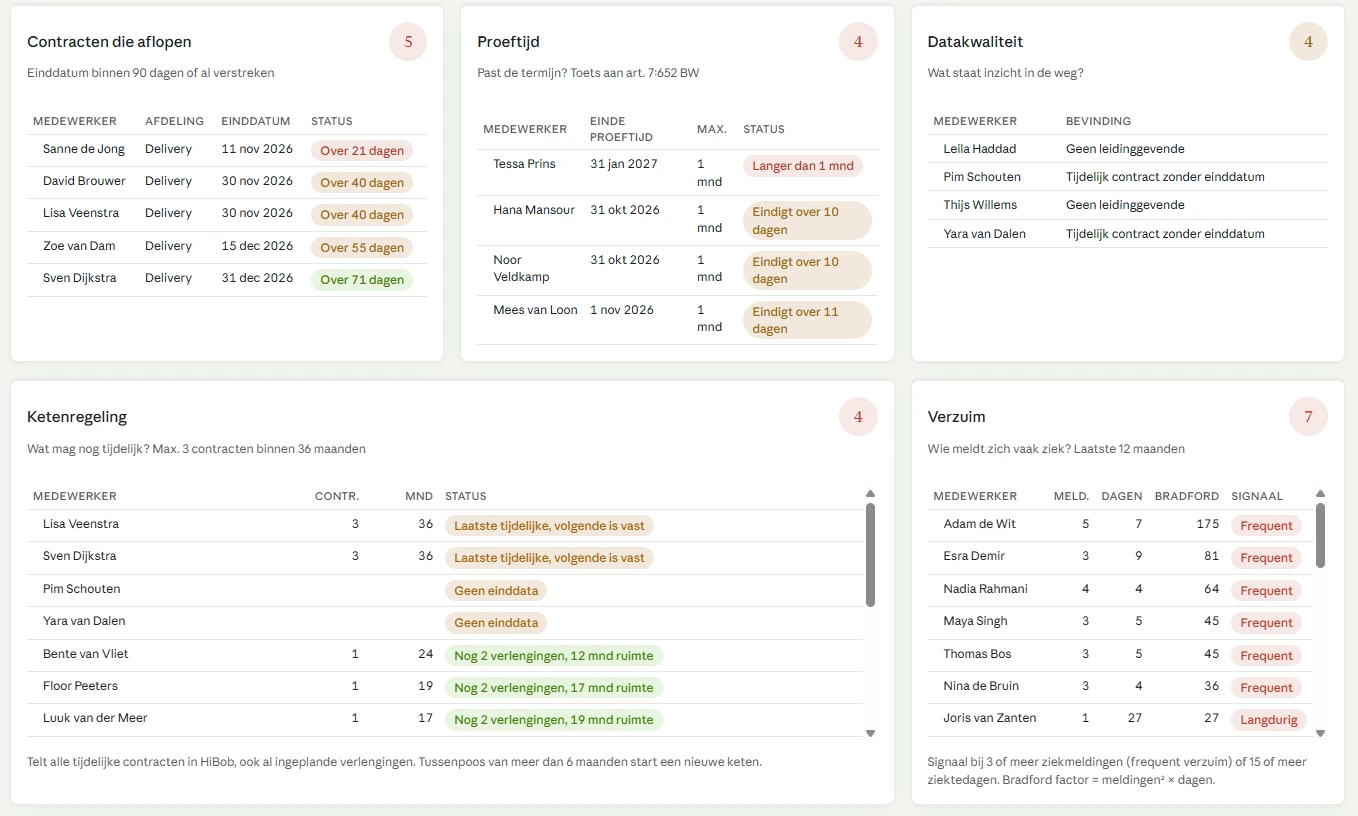Click the 'Geen einddata' status for Pim Schouten
This screenshot has height=816, width=1358.
[496, 591]
